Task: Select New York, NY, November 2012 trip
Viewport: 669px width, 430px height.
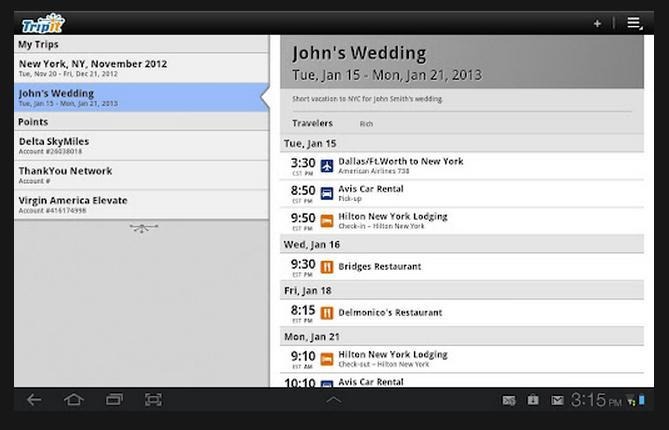Action: point(140,68)
